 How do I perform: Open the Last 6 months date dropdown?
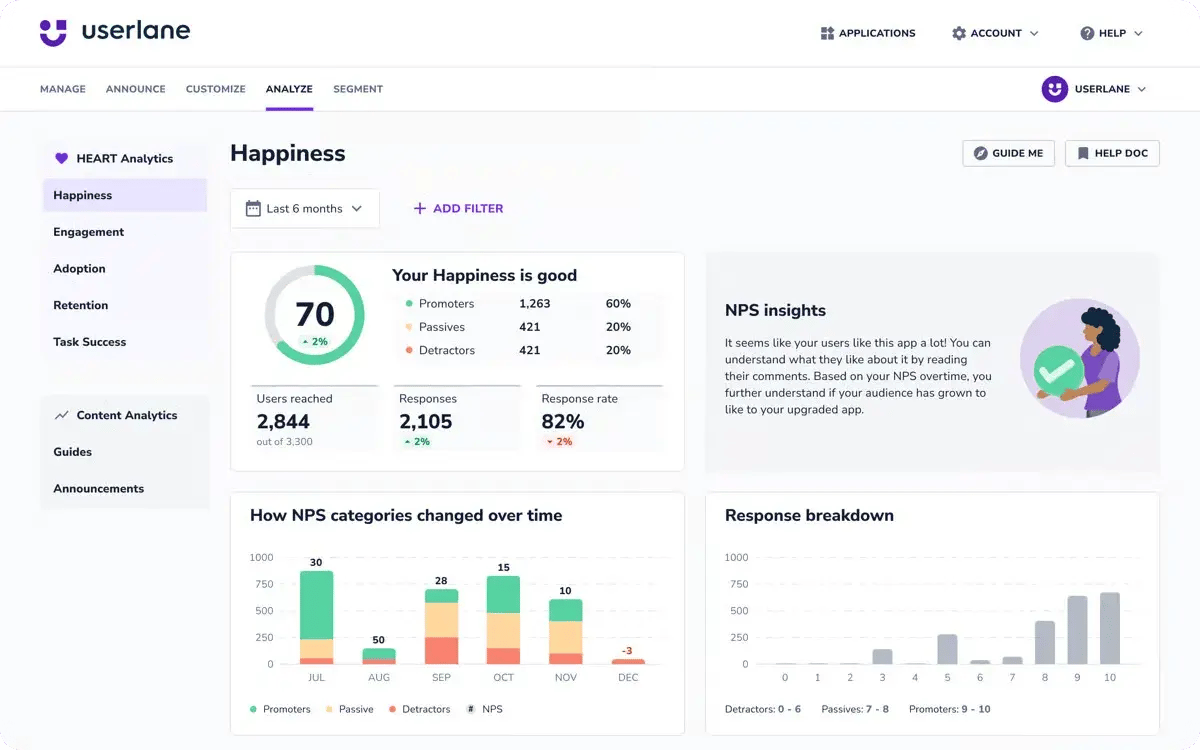click(x=305, y=208)
